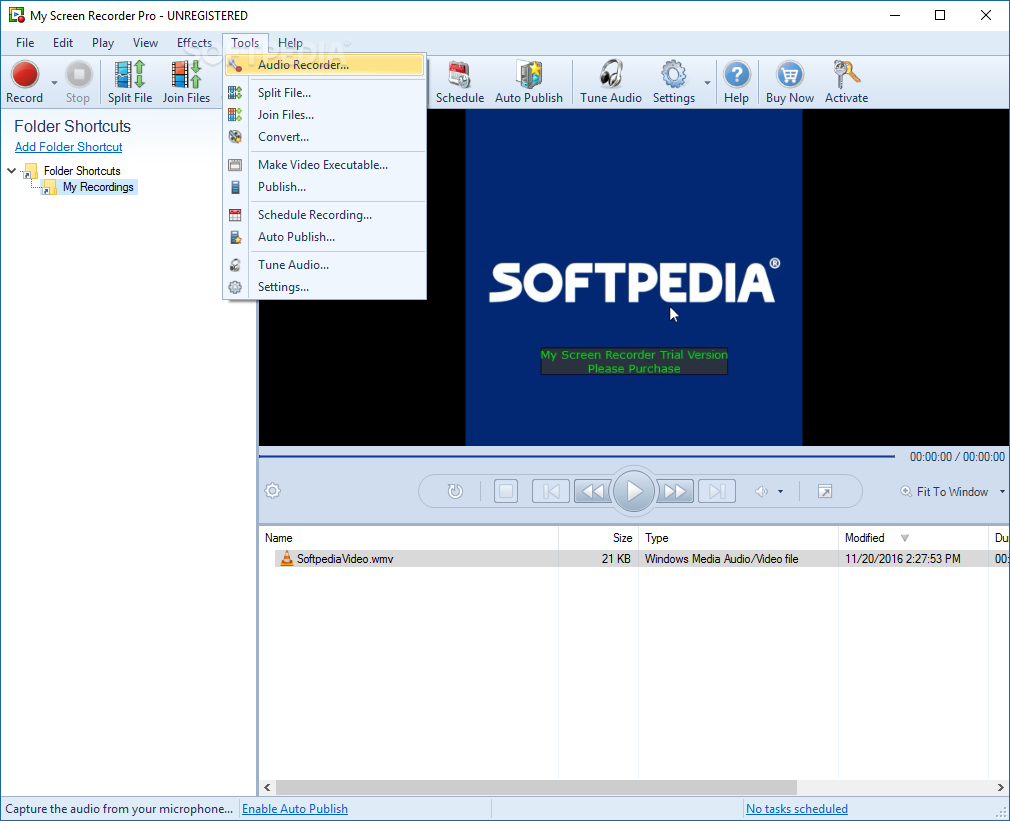The width and height of the screenshot is (1010, 821).
Task: Play the video
Action: (634, 491)
